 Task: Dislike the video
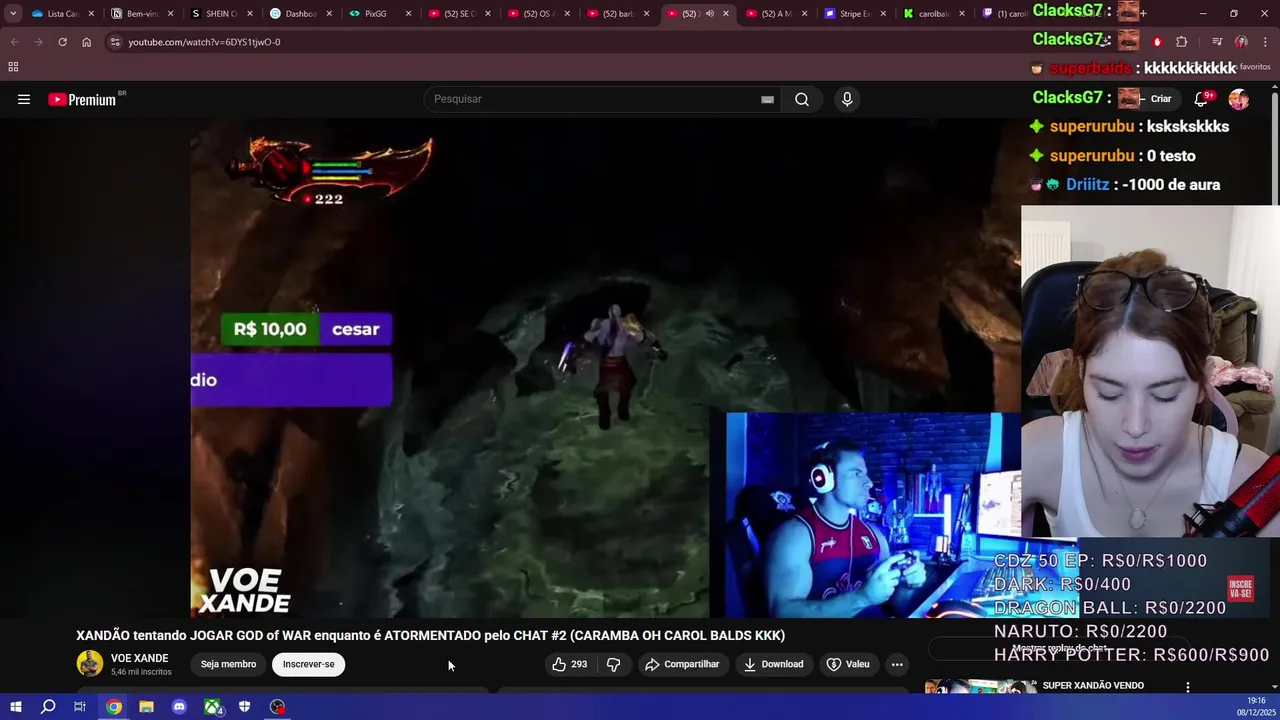click(614, 664)
